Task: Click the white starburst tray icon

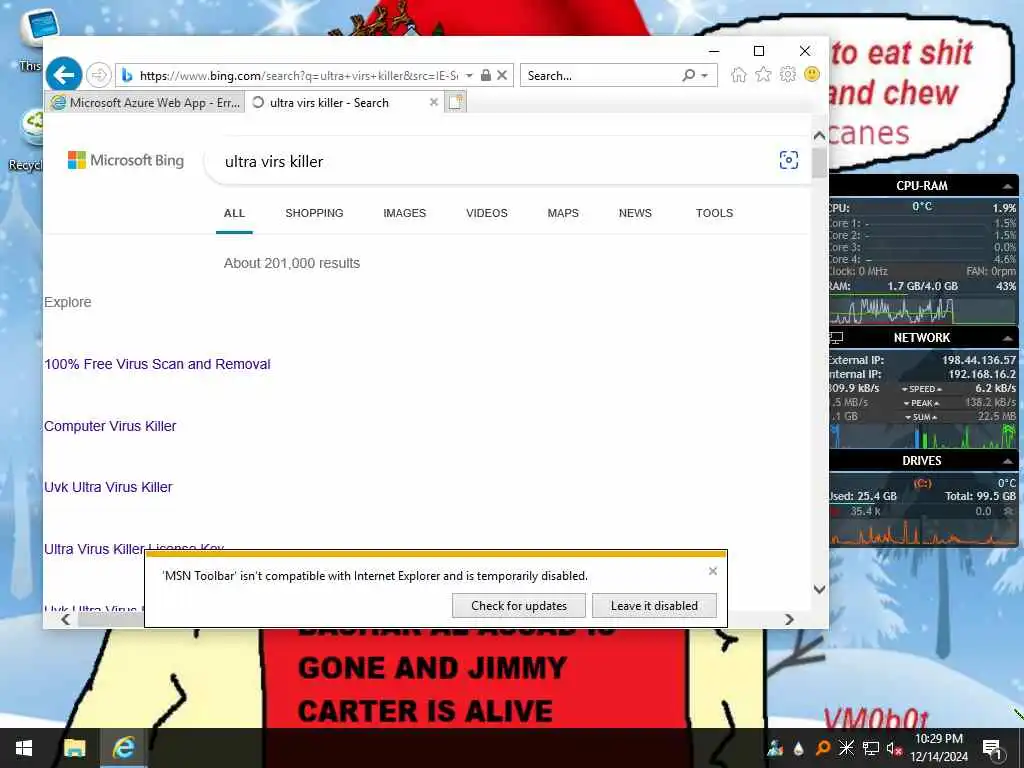Action: 846,748
